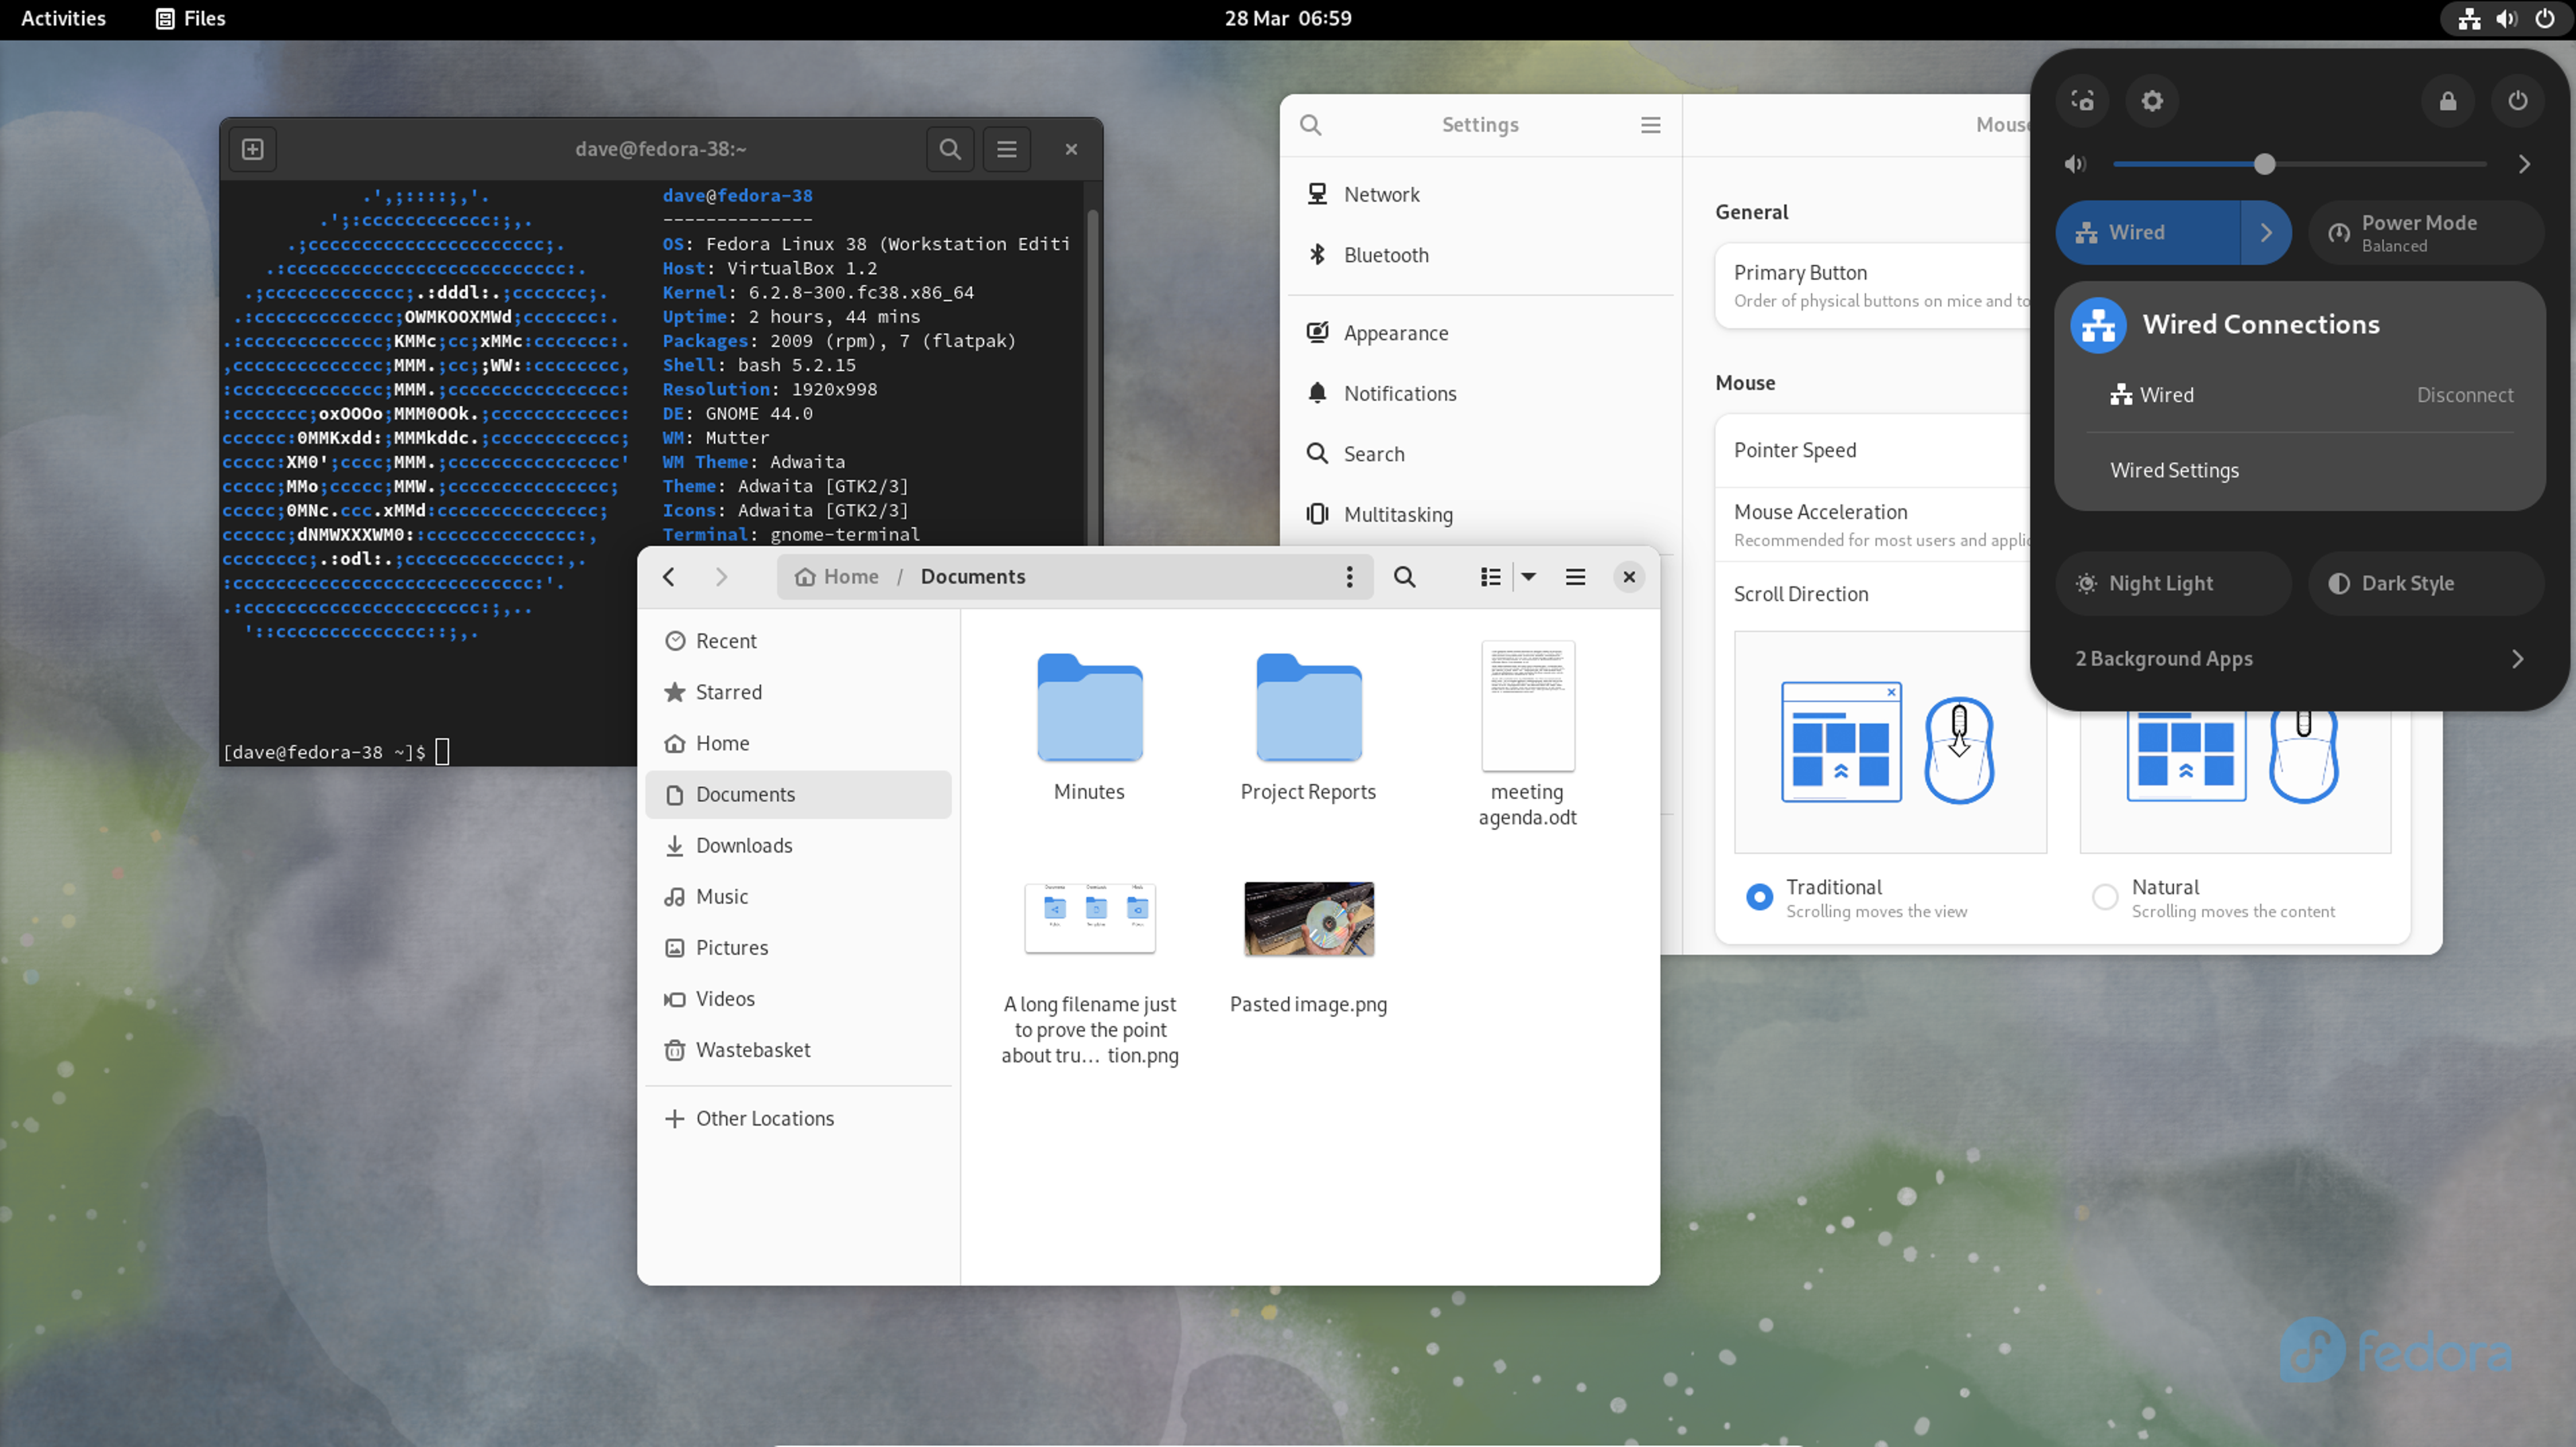Open Wired Settings button

(x=2175, y=469)
